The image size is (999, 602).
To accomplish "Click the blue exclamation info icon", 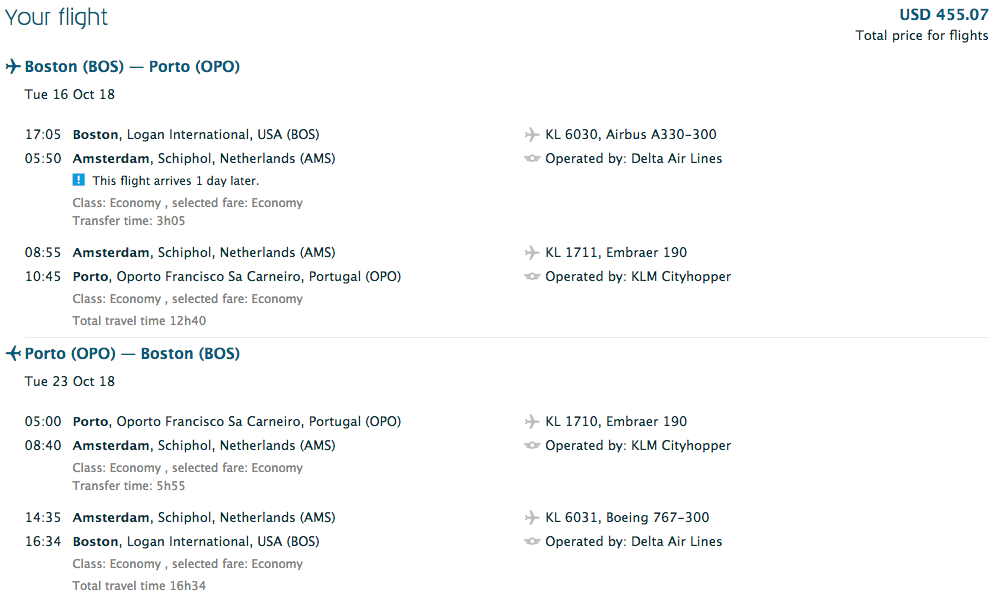I will [79, 181].
